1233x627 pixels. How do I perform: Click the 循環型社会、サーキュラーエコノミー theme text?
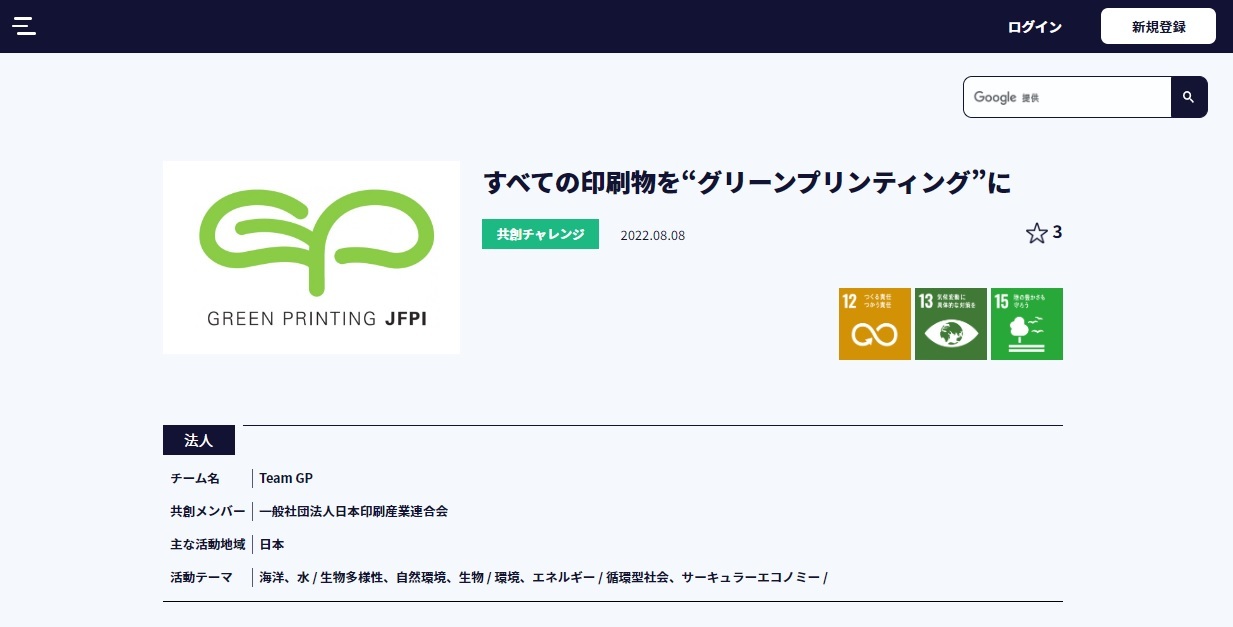[x=712, y=577]
